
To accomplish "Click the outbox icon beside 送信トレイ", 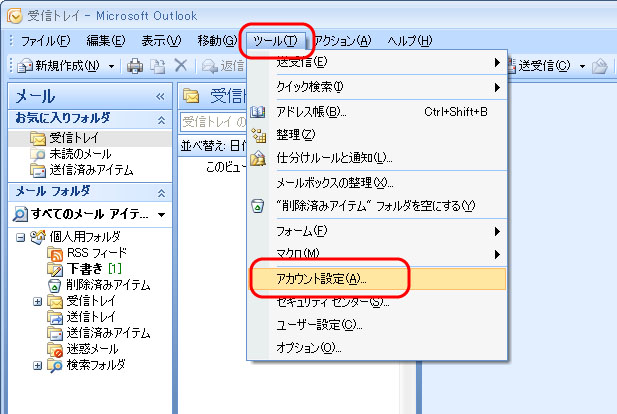I will coord(55,318).
